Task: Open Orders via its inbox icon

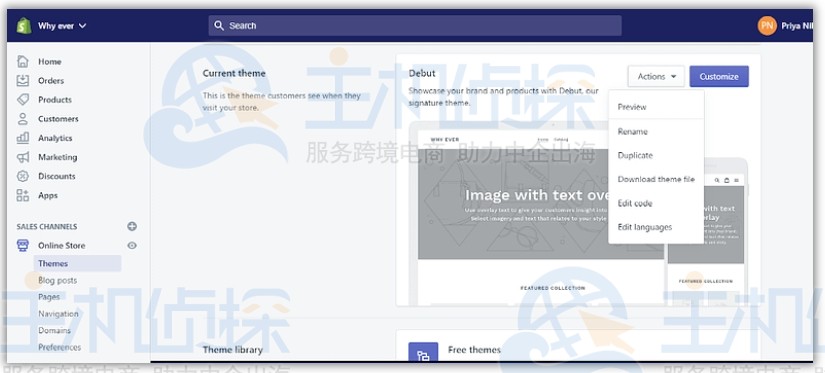Action: (23, 80)
